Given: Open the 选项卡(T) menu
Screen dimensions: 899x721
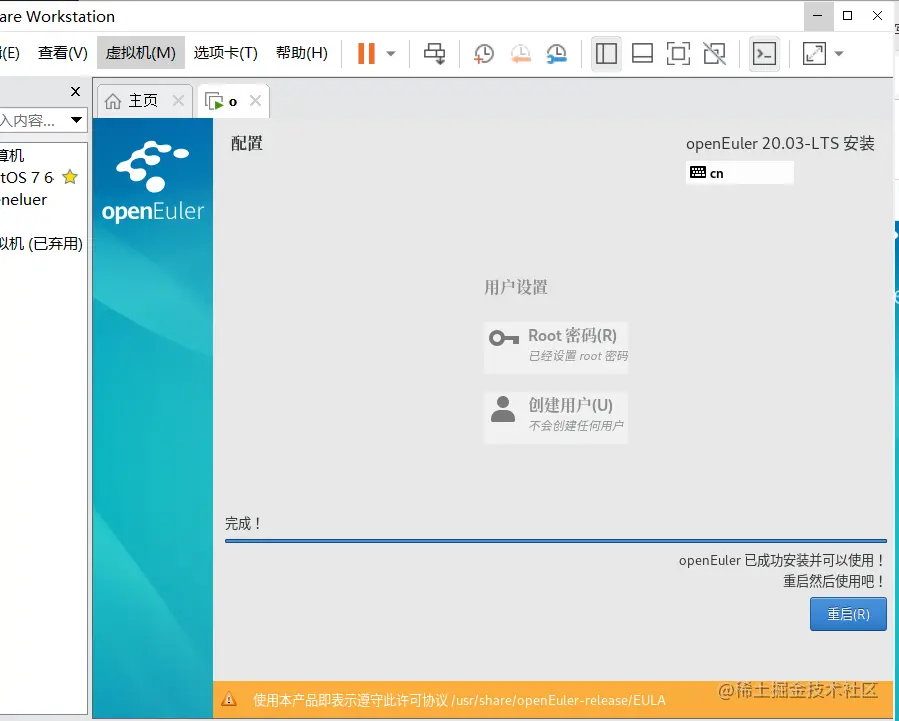Looking at the screenshot, I should click(x=225, y=53).
